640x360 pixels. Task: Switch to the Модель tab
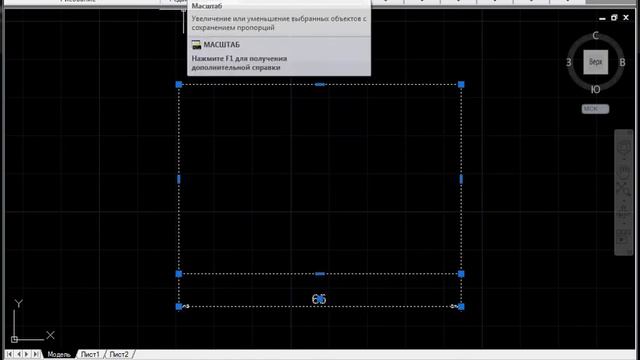pyautogui.click(x=59, y=354)
